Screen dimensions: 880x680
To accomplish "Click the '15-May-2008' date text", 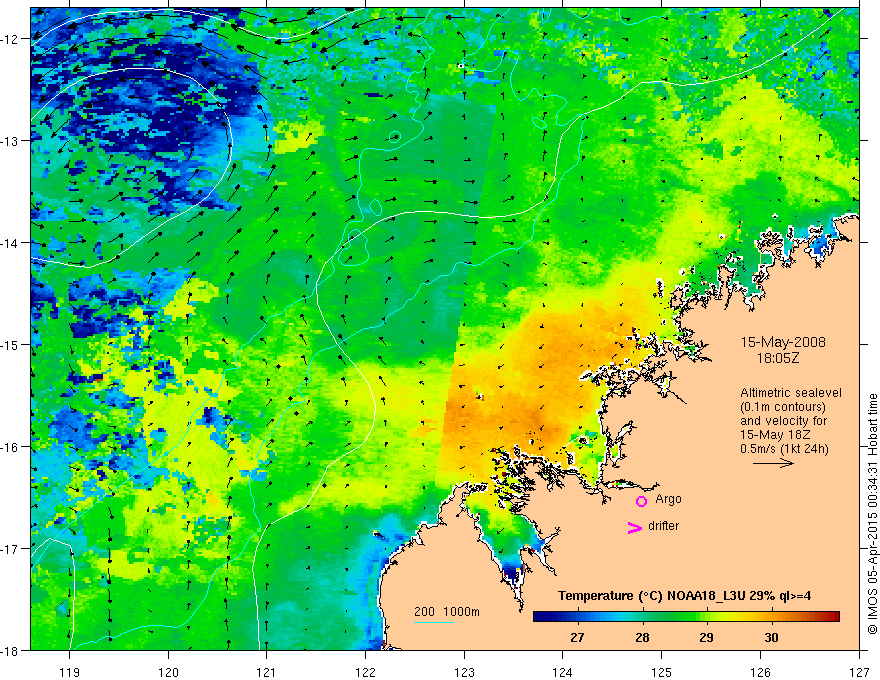I will [x=783, y=342].
